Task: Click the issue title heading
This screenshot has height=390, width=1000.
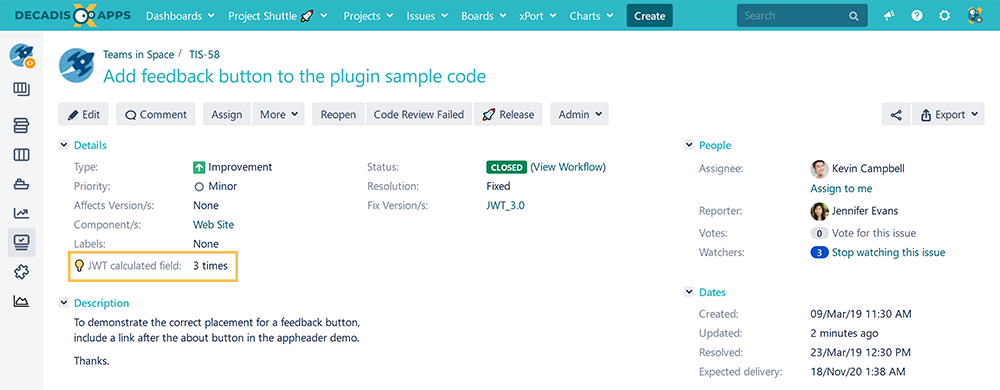Action: (x=295, y=76)
